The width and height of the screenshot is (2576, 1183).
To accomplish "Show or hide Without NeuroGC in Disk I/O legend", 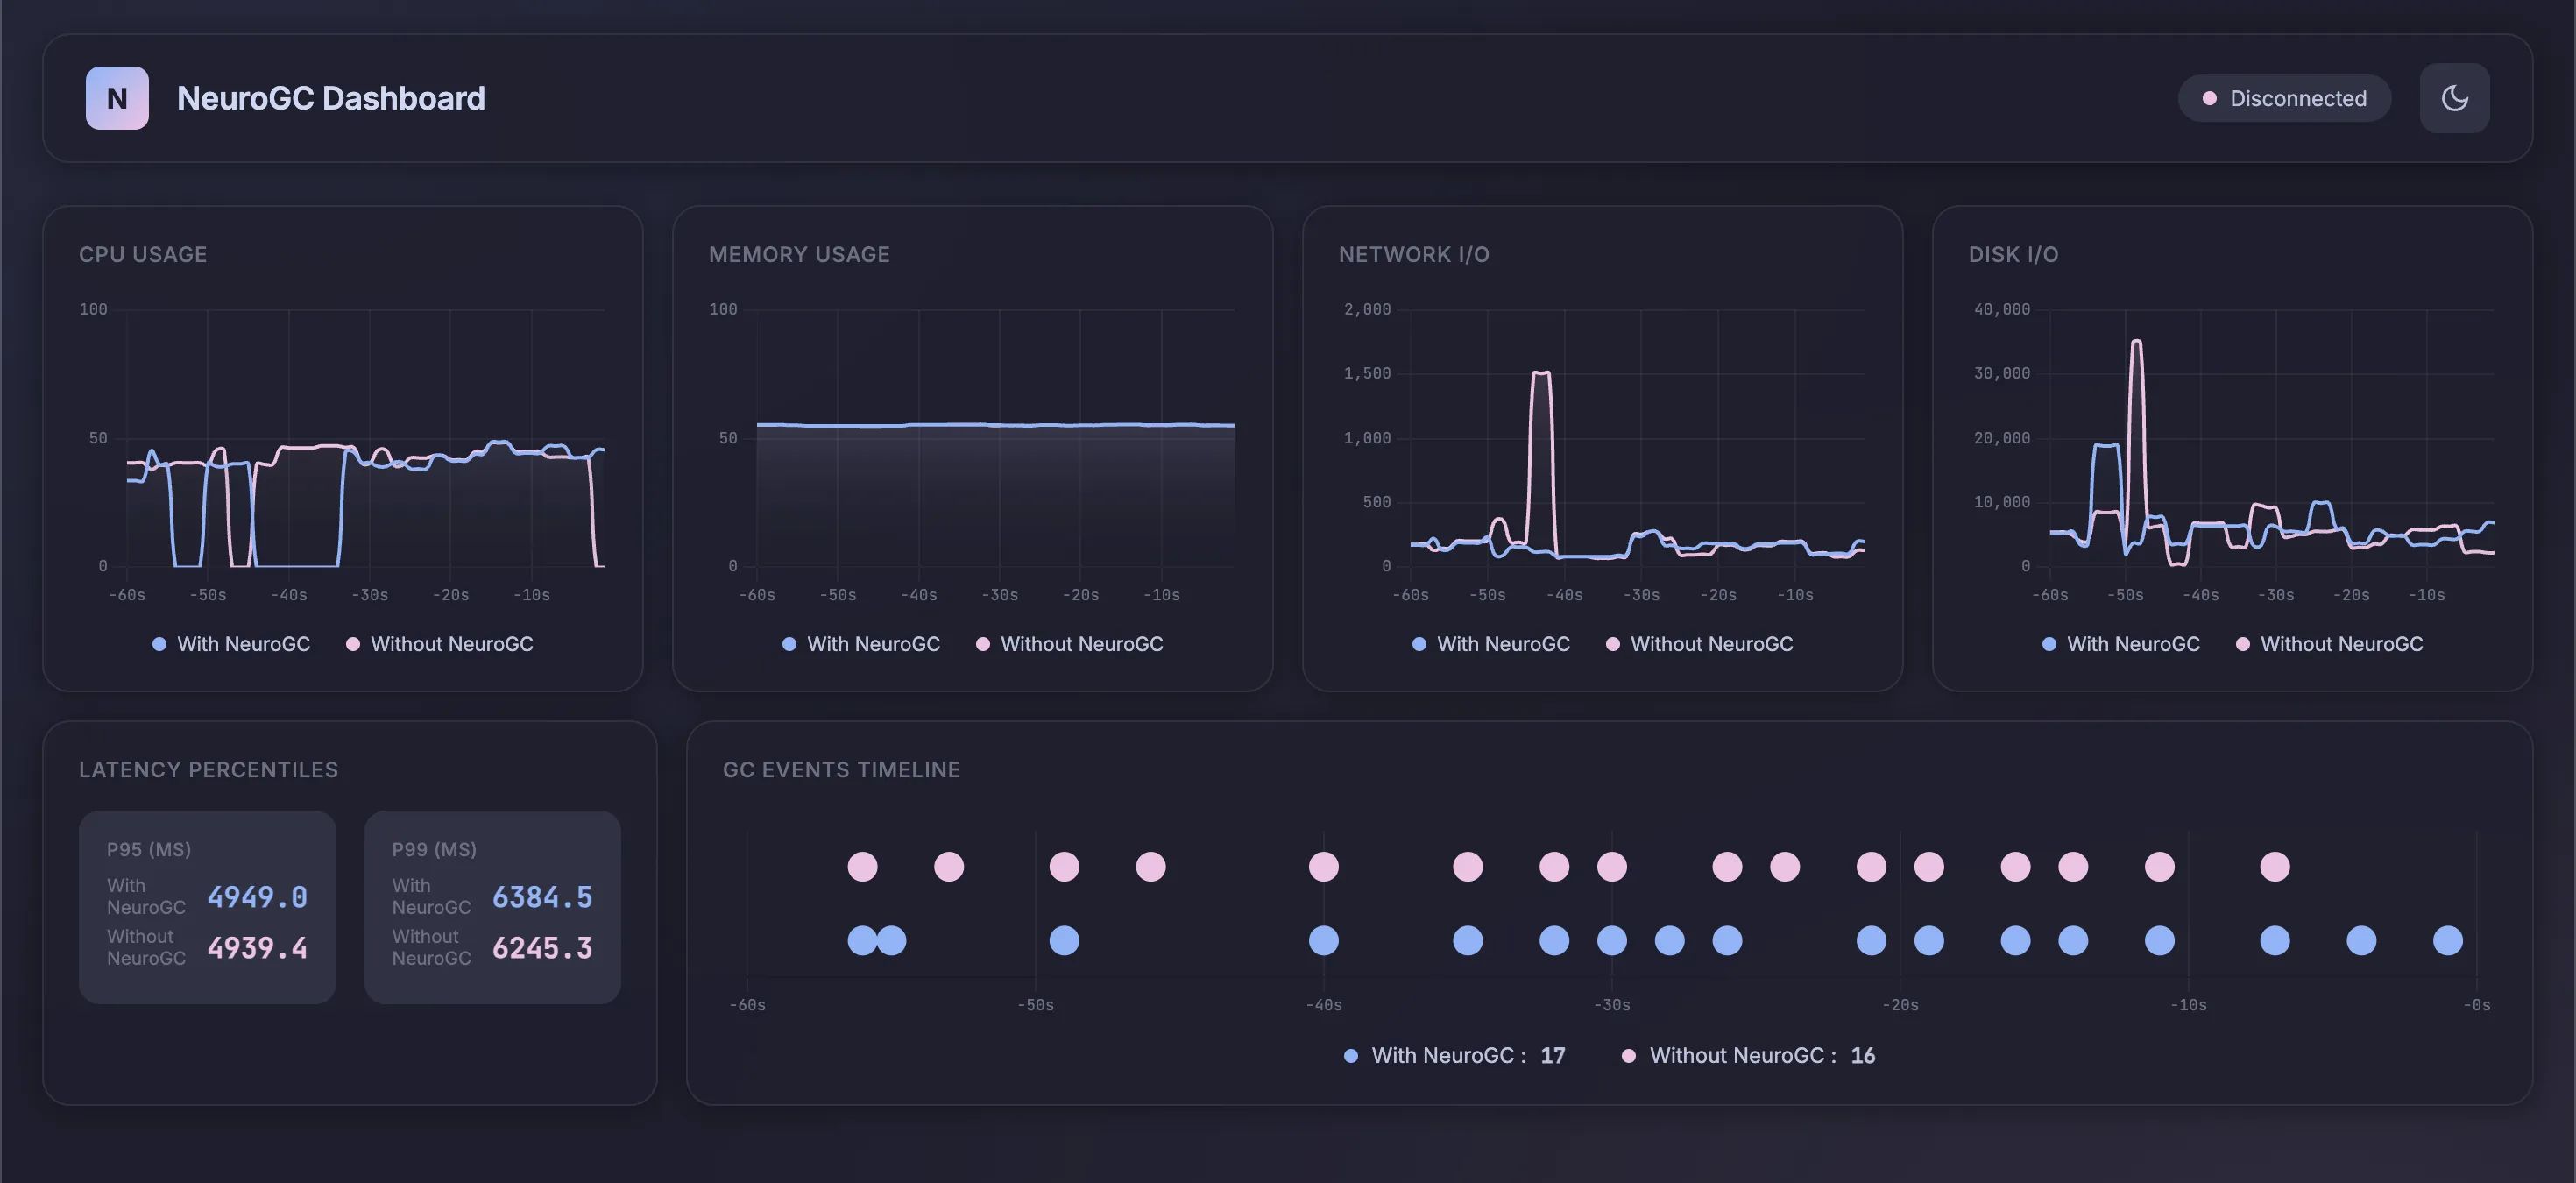I will 2329,644.
